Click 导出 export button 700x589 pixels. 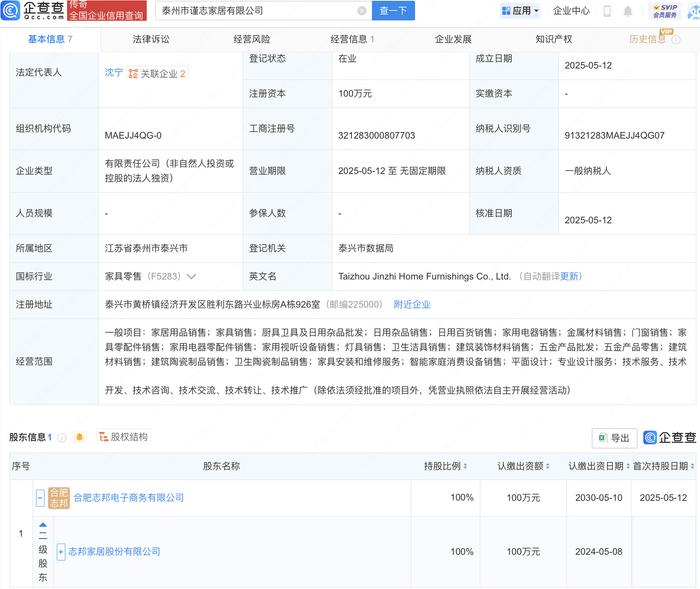point(614,438)
